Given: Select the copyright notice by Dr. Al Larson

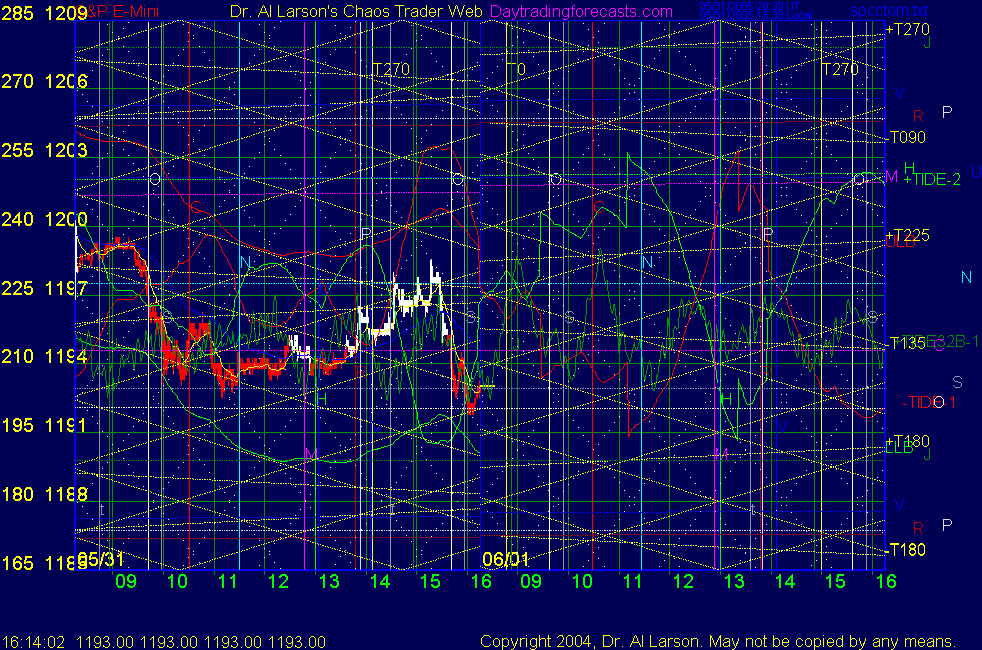Looking at the screenshot, I should (718, 641).
